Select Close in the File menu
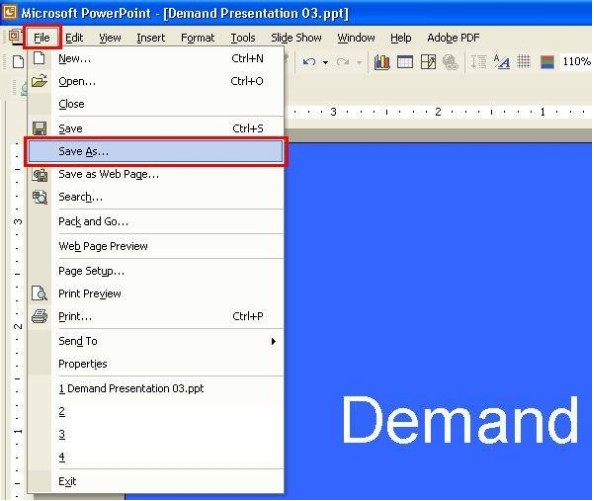 click(156, 104)
